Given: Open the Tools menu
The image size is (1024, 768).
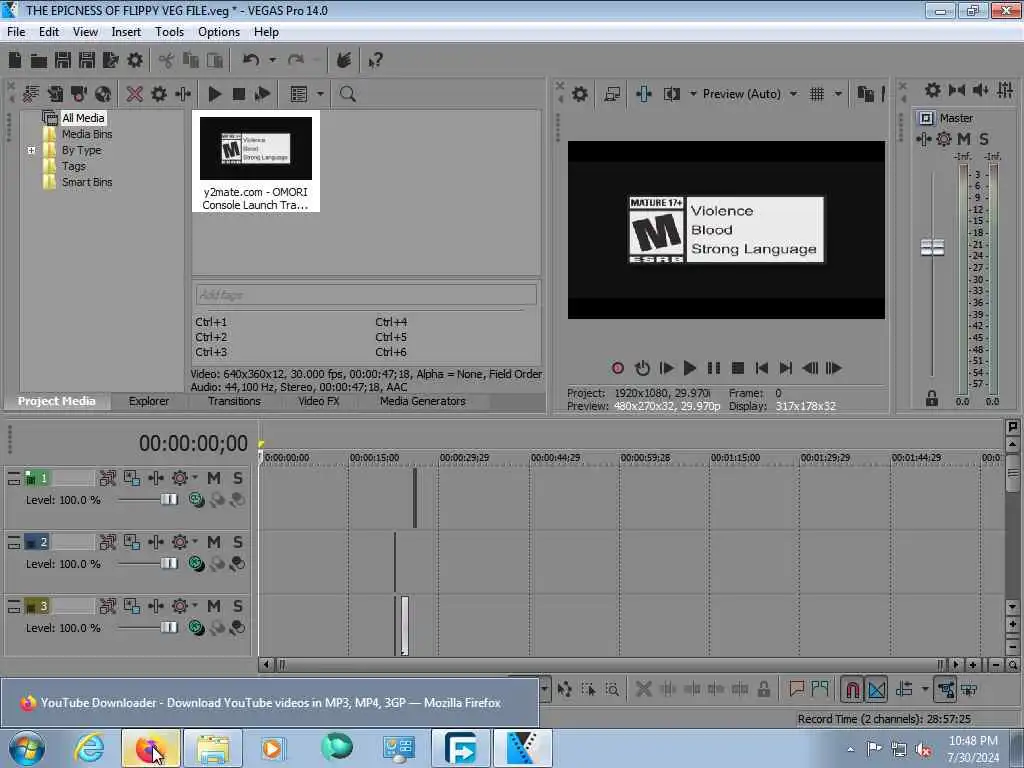Looking at the screenshot, I should (x=169, y=32).
